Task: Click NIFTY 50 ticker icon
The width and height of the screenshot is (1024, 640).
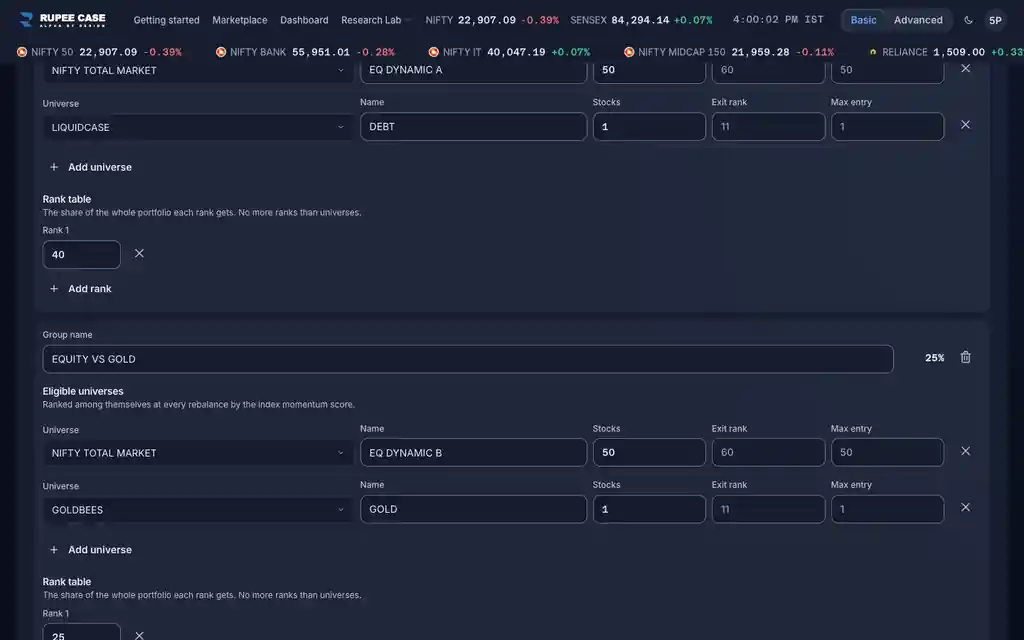Action: pyautogui.click(x=22, y=52)
